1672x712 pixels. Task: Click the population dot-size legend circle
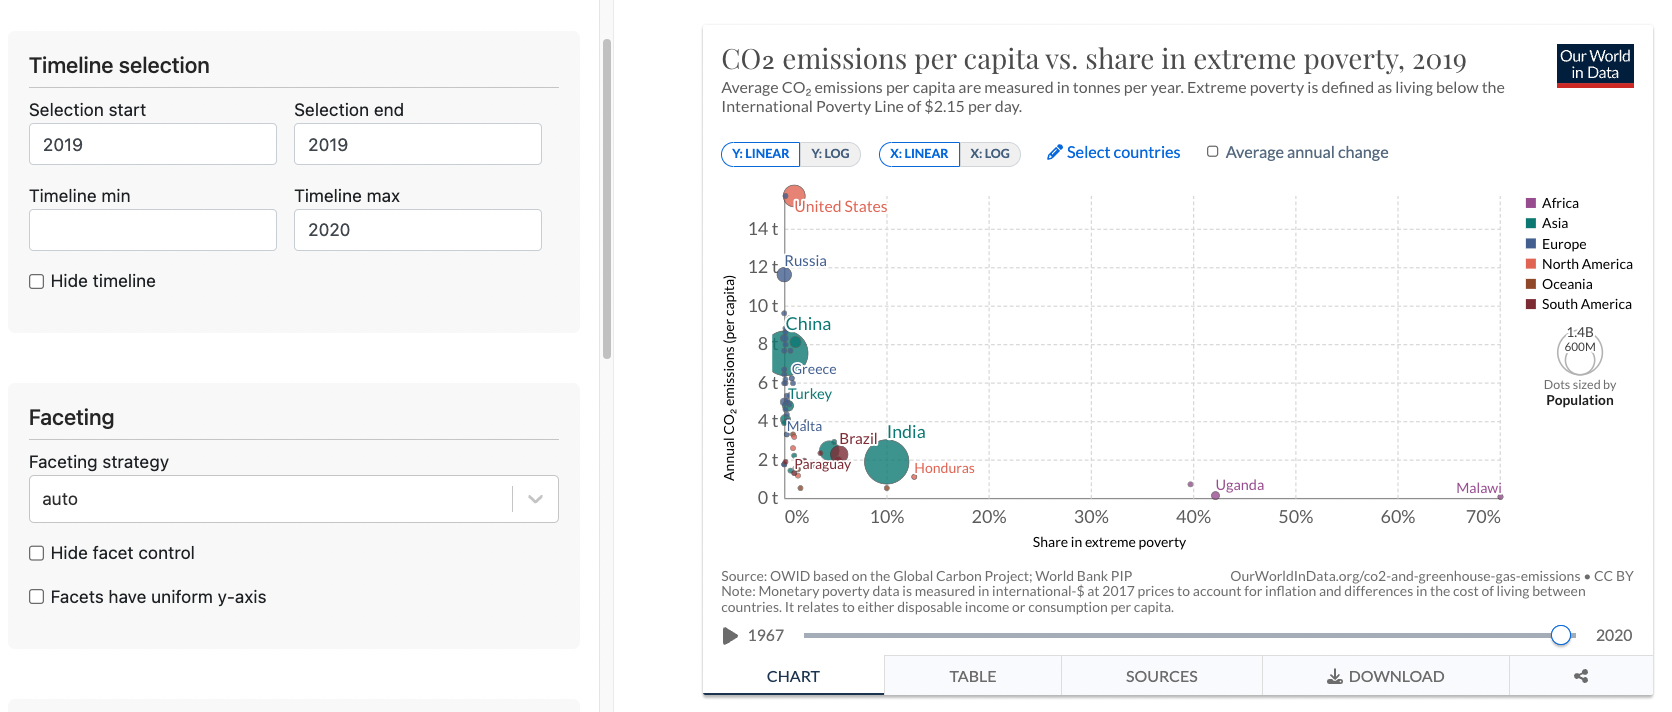click(x=1579, y=352)
